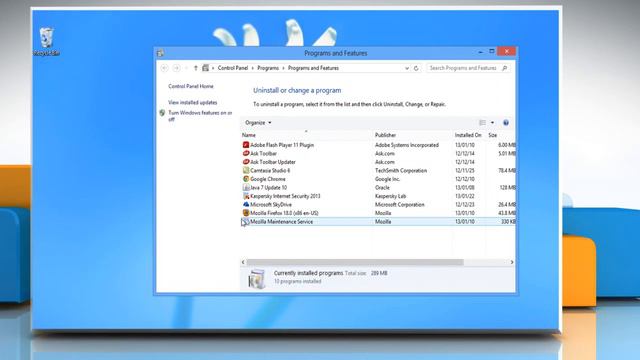Select the Ask Toolbar Updater row

pyautogui.click(x=378, y=162)
